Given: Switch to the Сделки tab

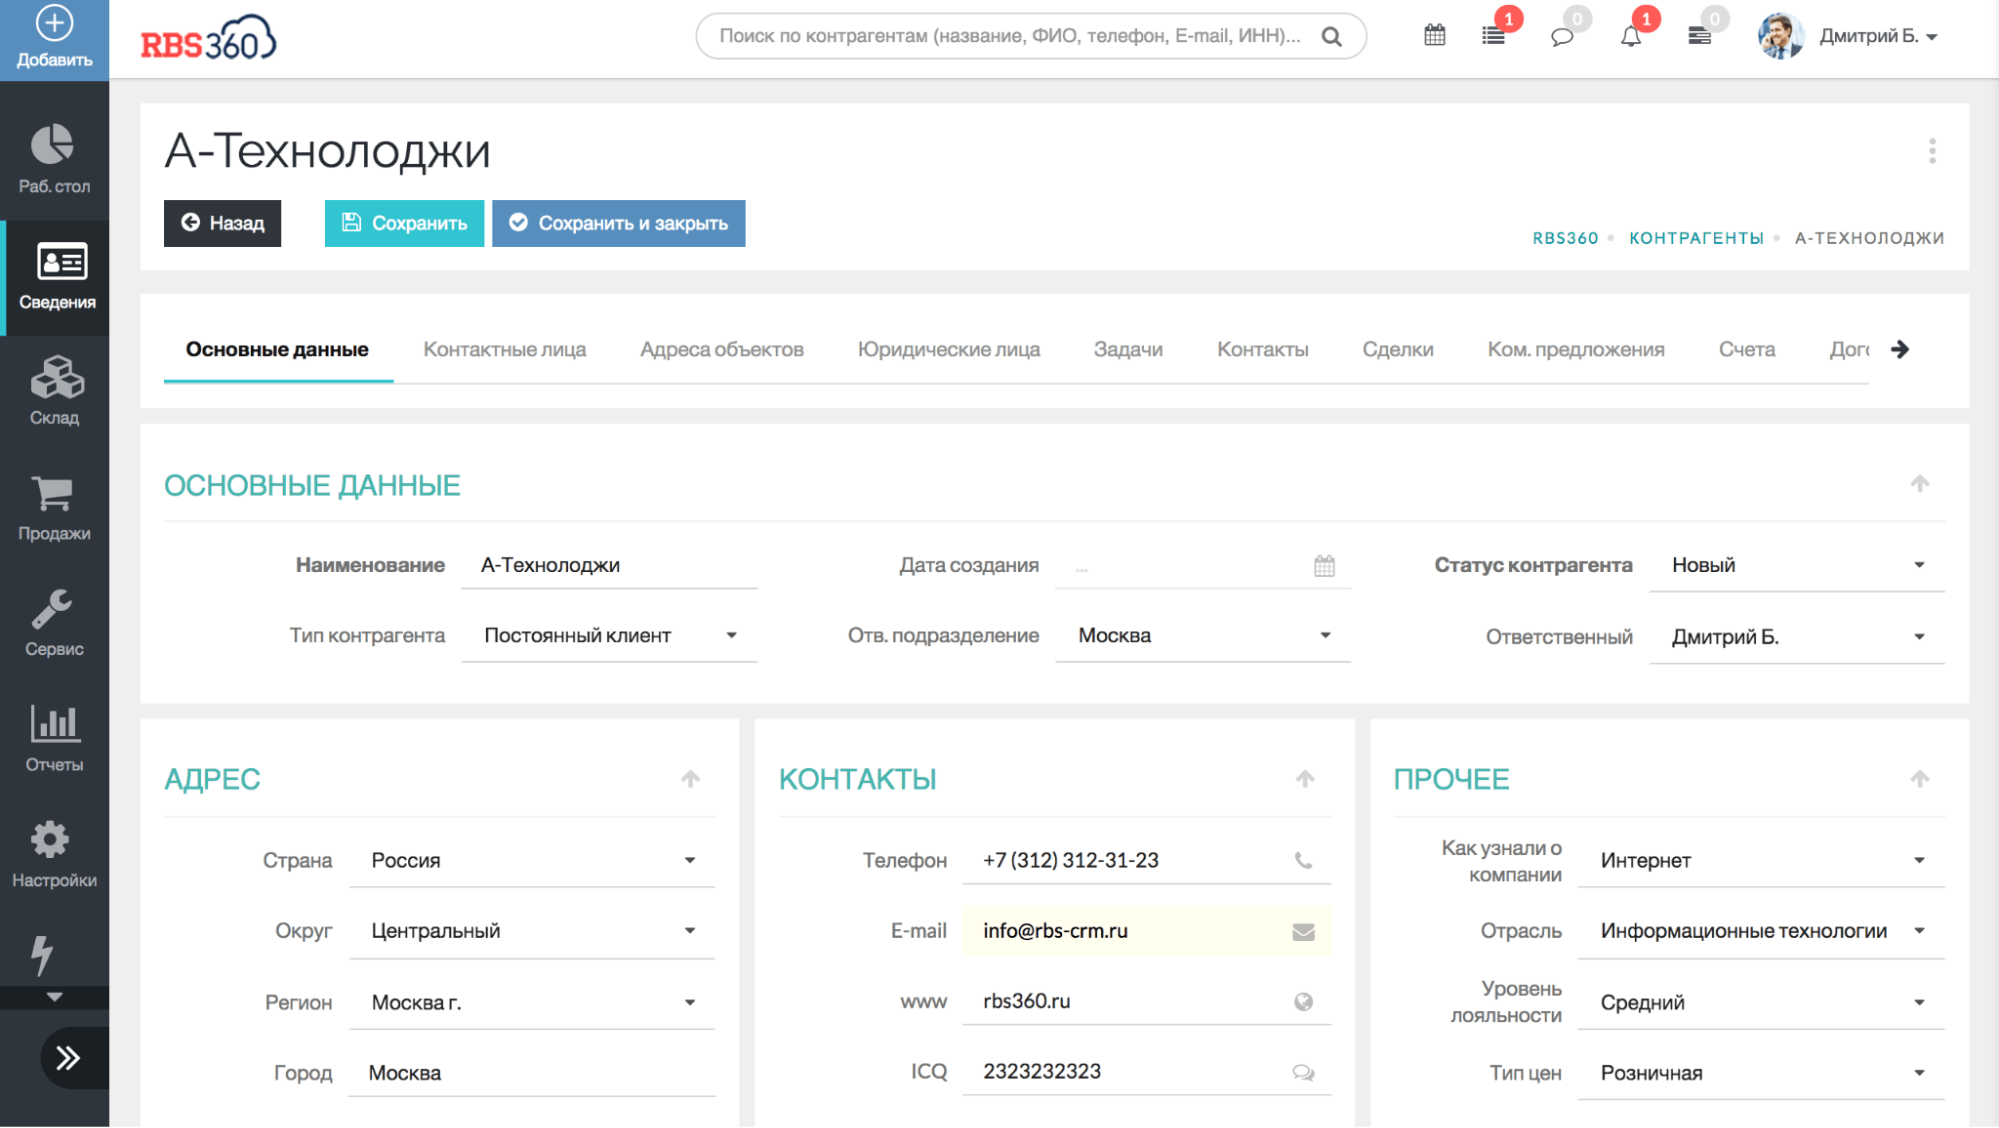Looking at the screenshot, I should 1397,350.
